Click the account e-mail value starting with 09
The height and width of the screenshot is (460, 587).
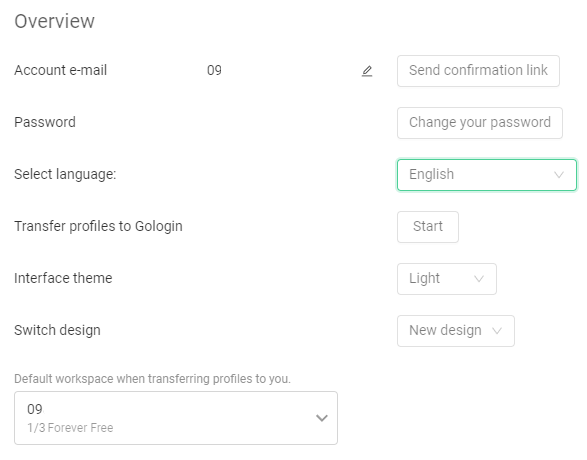214,70
